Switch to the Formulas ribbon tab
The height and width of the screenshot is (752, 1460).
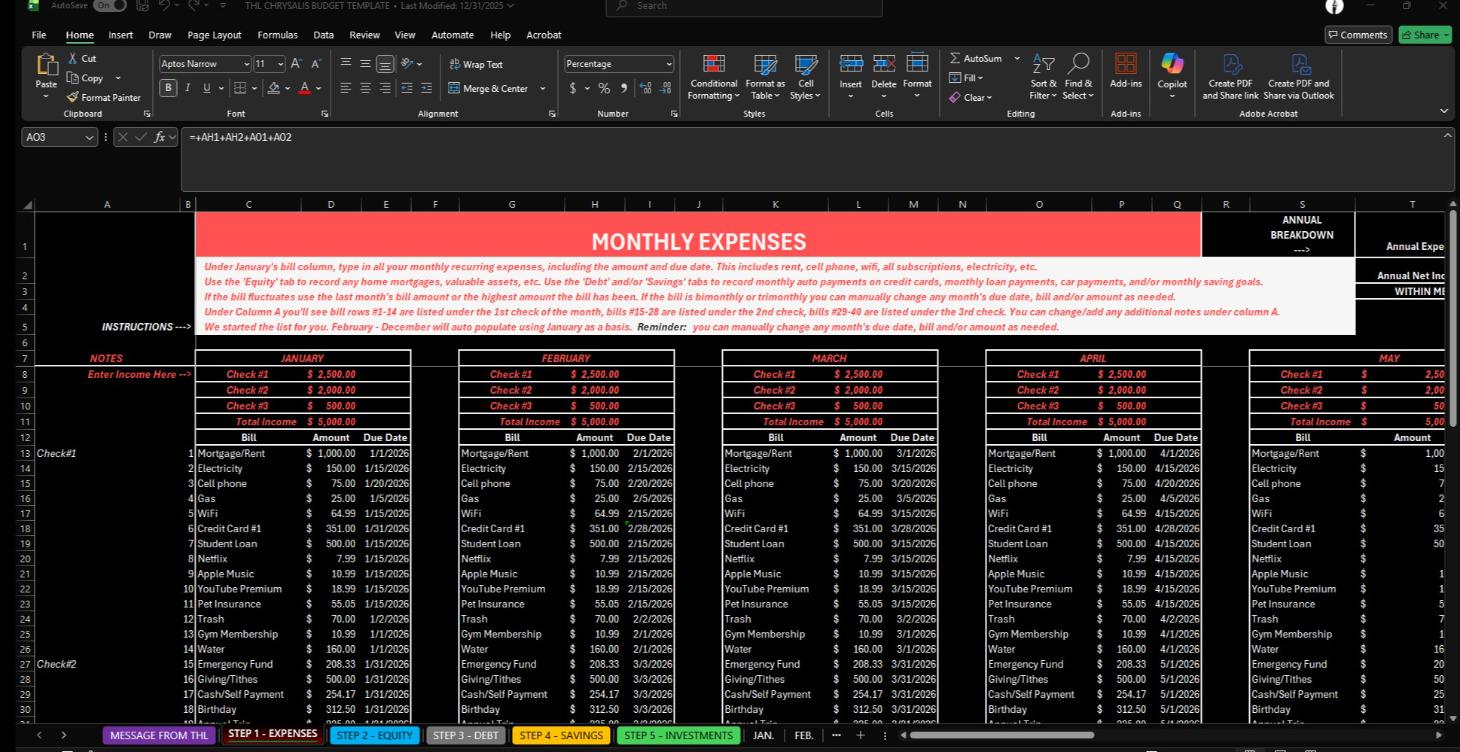pos(277,34)
